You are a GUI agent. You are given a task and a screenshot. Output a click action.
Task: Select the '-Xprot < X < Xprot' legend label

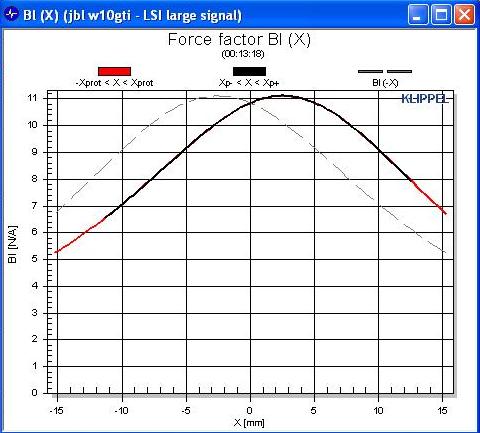point(114,83)
